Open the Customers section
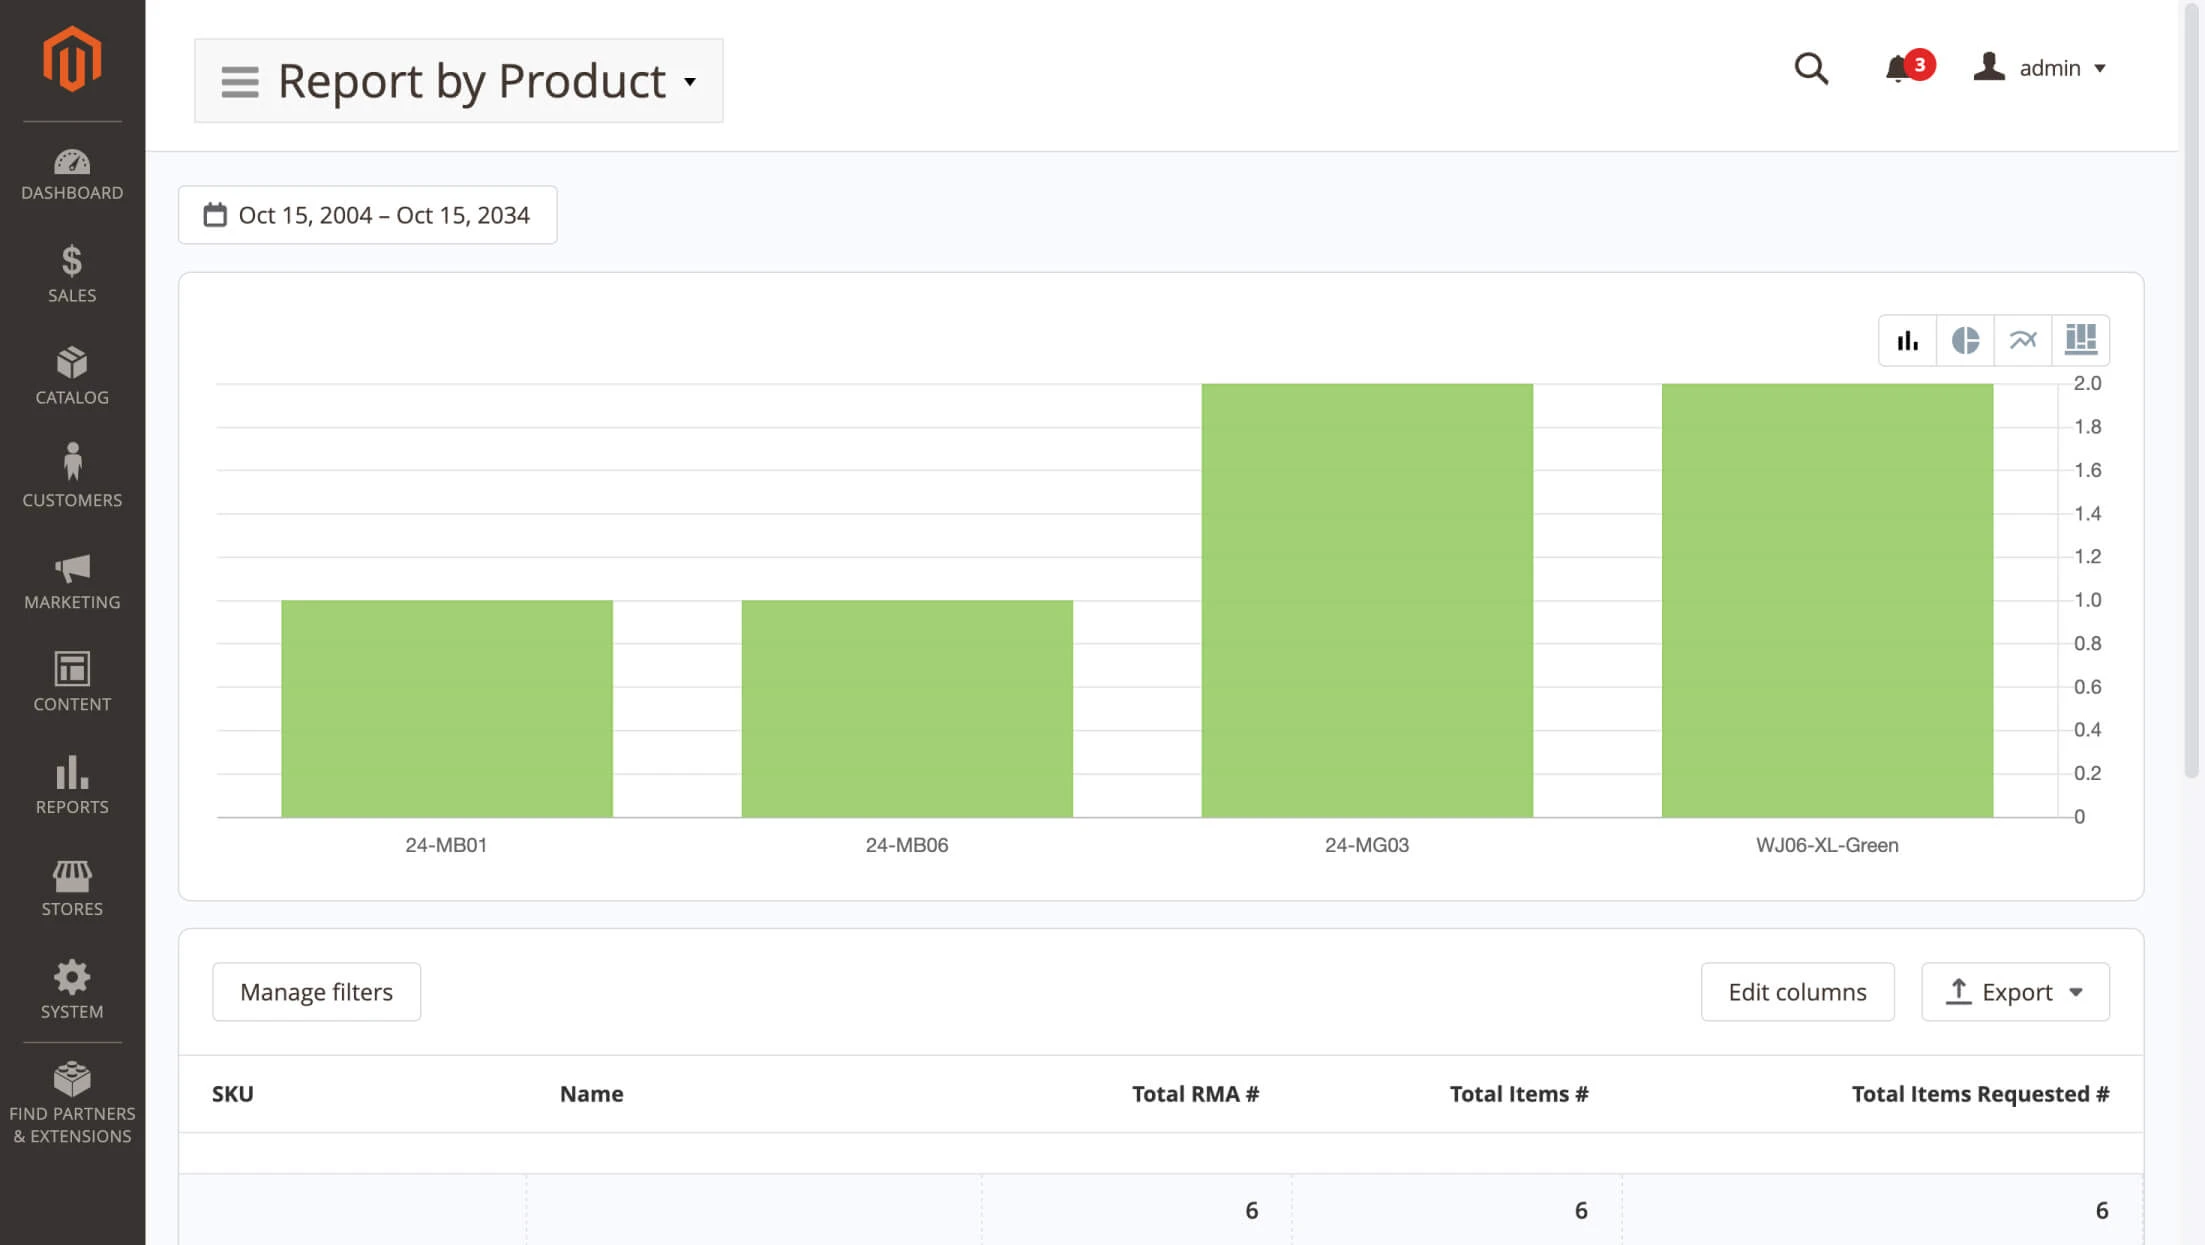Screen dimensions: 2205x1245 [71, 475]
